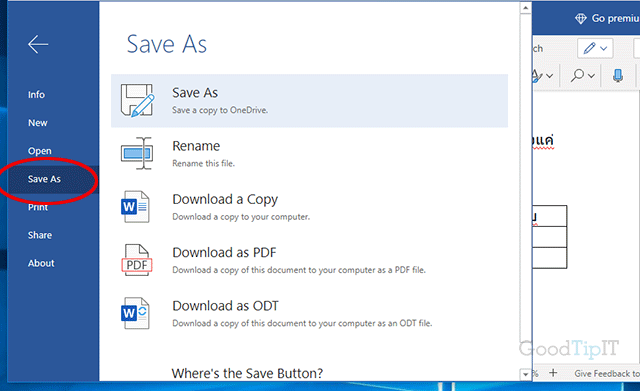Click the PDF file icon
The width and height of the screenshot is (640, 391).
point(137,260)
